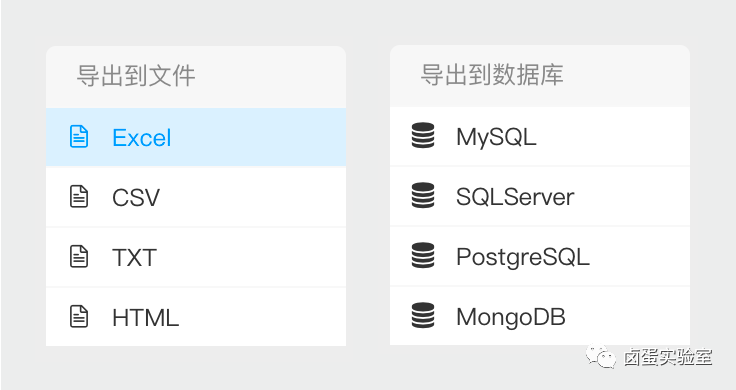Click the file icon next to CSV
This screenshot has width=736, height=390.
point(79,196)
